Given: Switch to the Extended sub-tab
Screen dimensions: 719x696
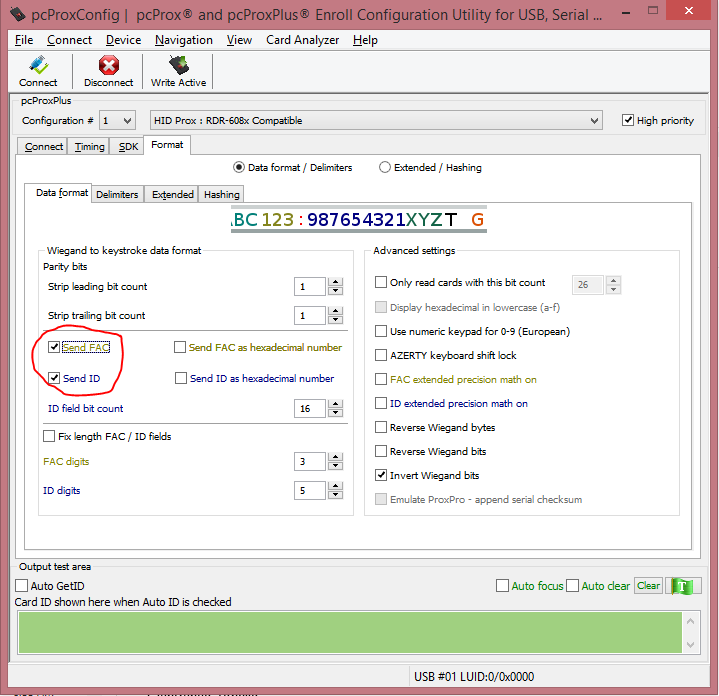Looking at the screenshot, I should tap(172, 195).
